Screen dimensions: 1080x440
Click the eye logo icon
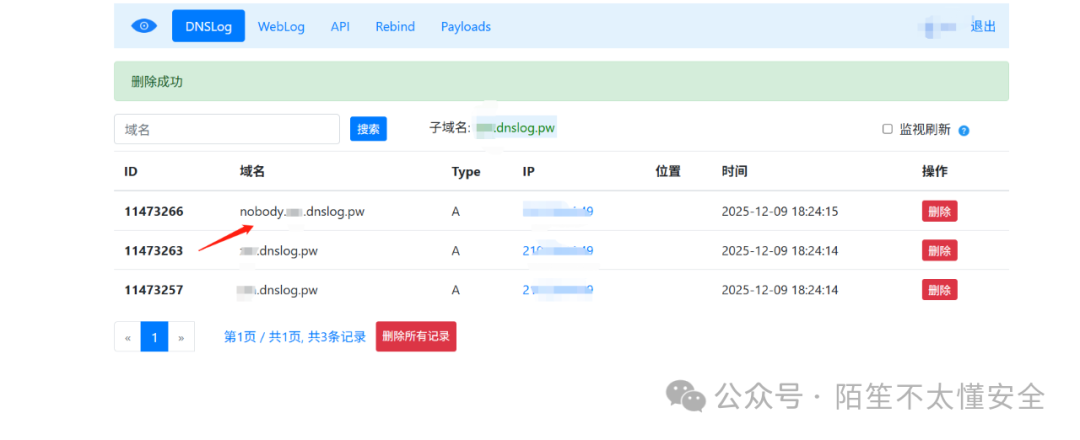(x=145, y=26)
